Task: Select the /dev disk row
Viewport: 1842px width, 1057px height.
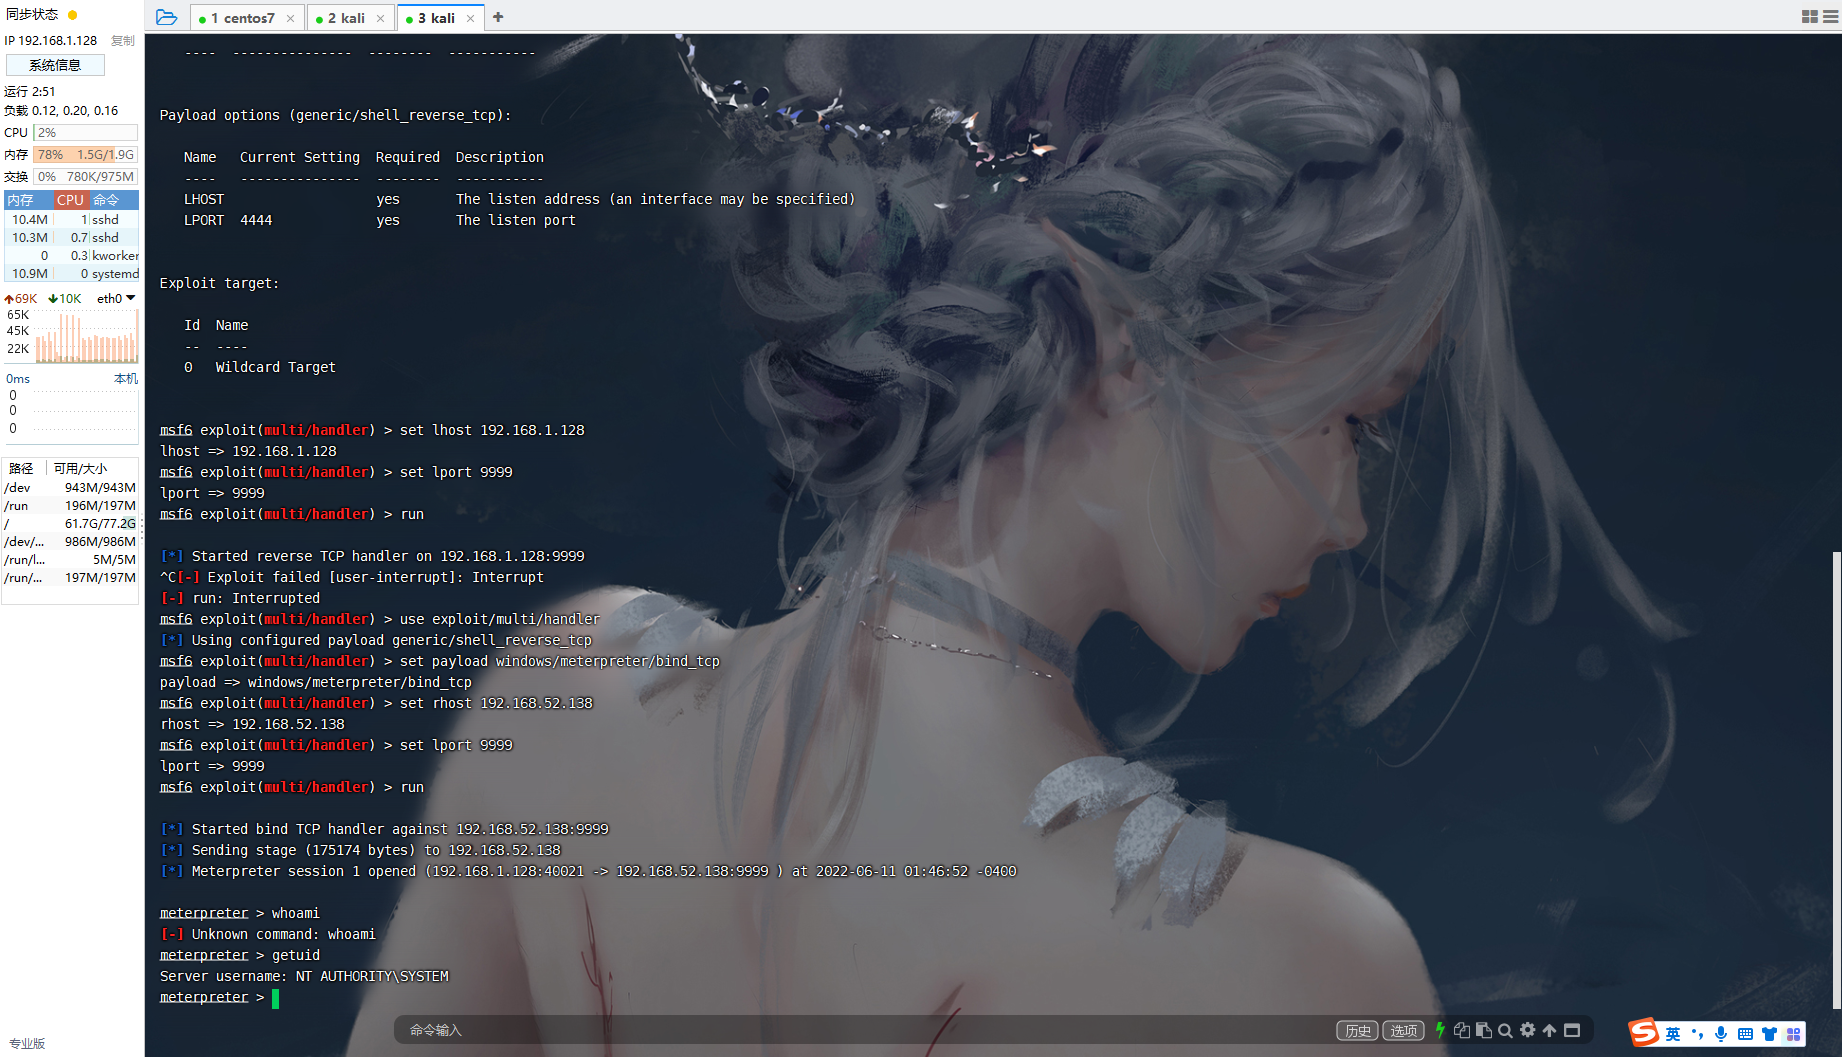Action: click(70, 487)
